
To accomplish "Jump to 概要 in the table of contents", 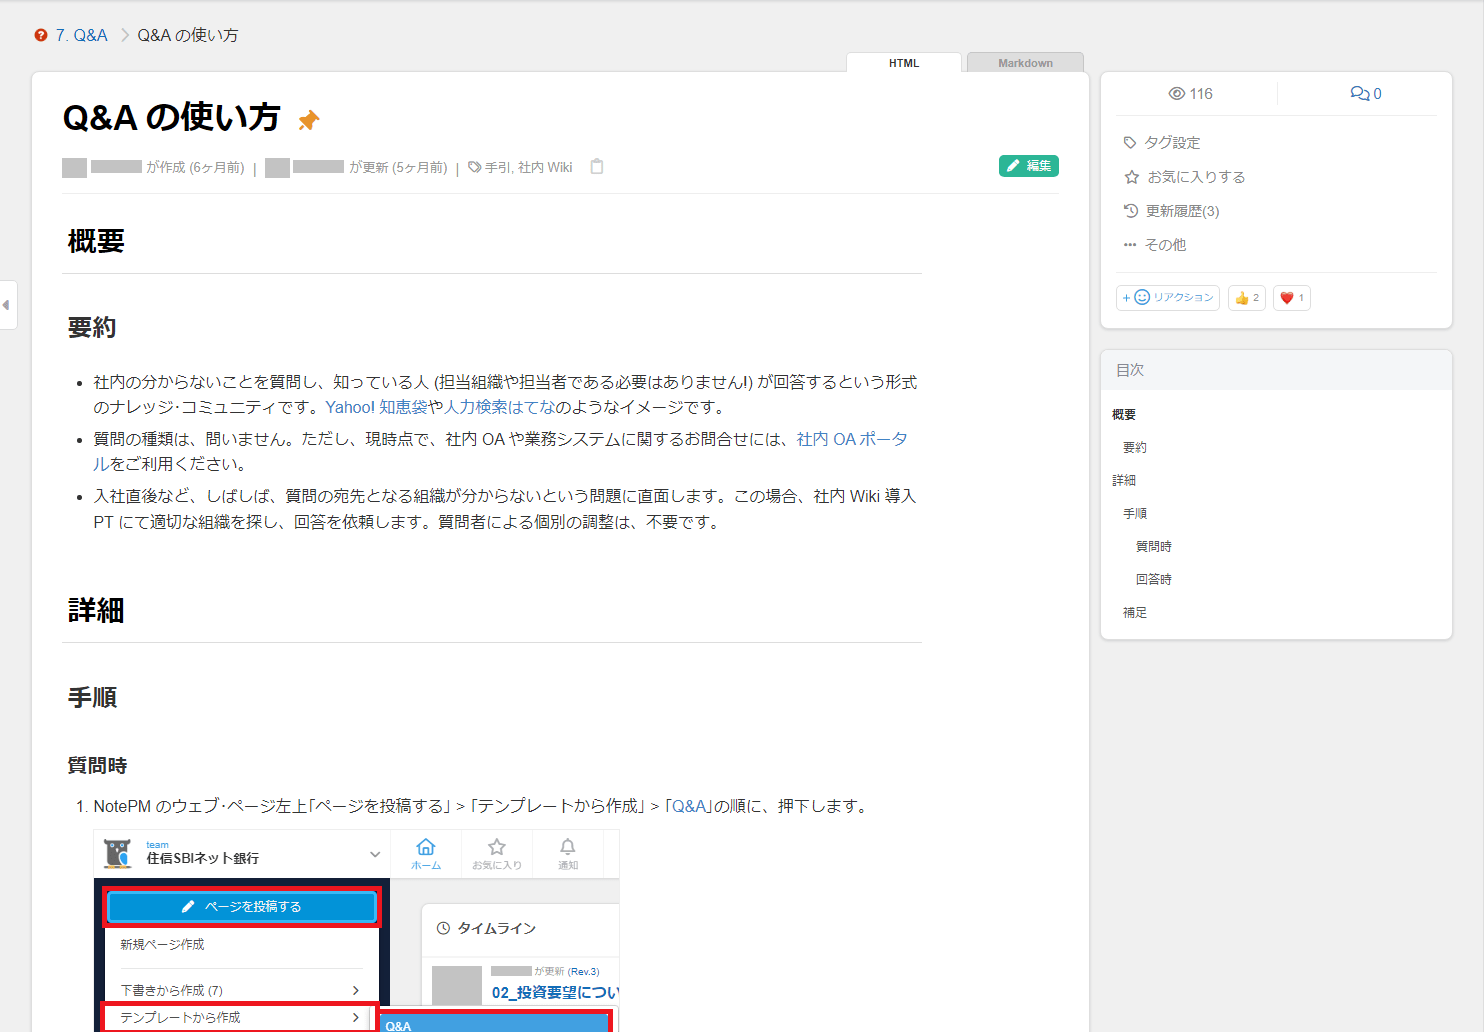I will tap(1124, 415).
